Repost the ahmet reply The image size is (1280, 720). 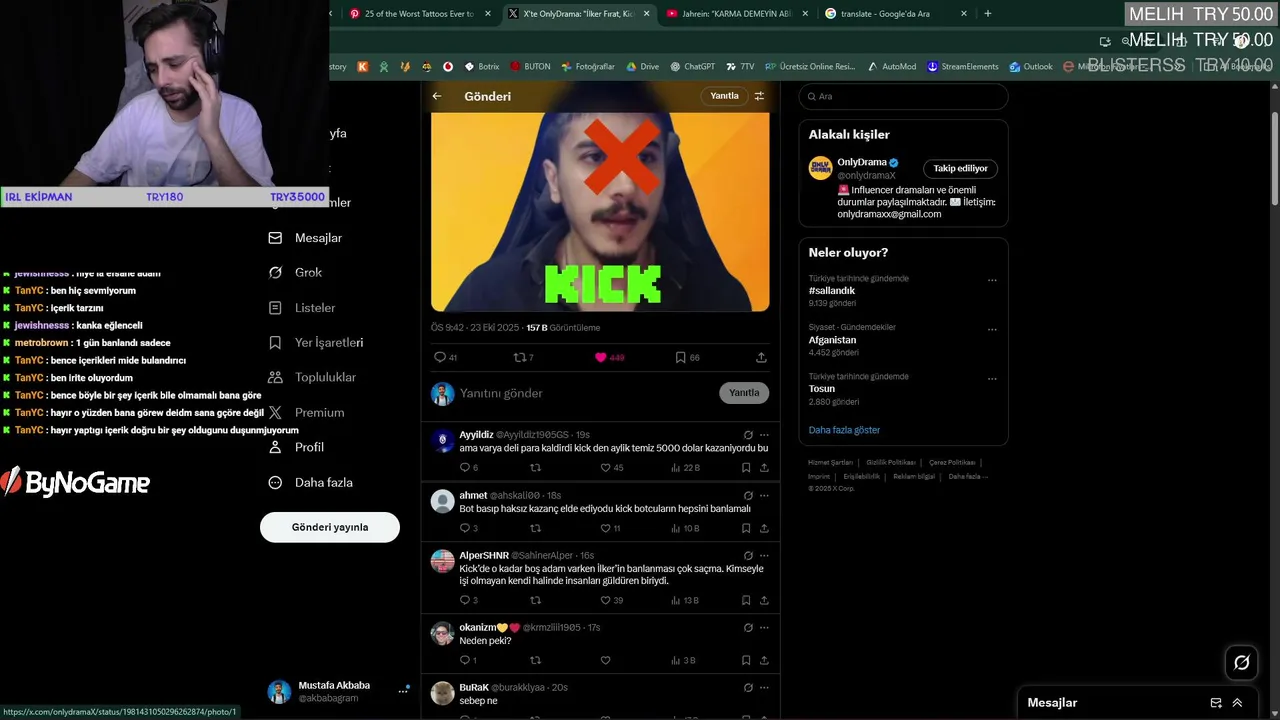point(535,528)
